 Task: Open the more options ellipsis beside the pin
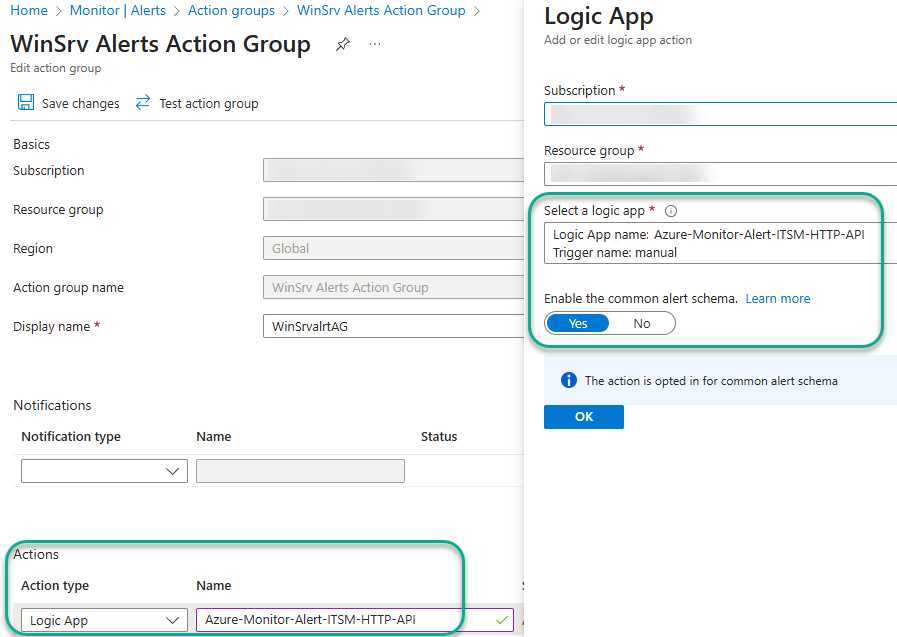[x=374, y=44]
